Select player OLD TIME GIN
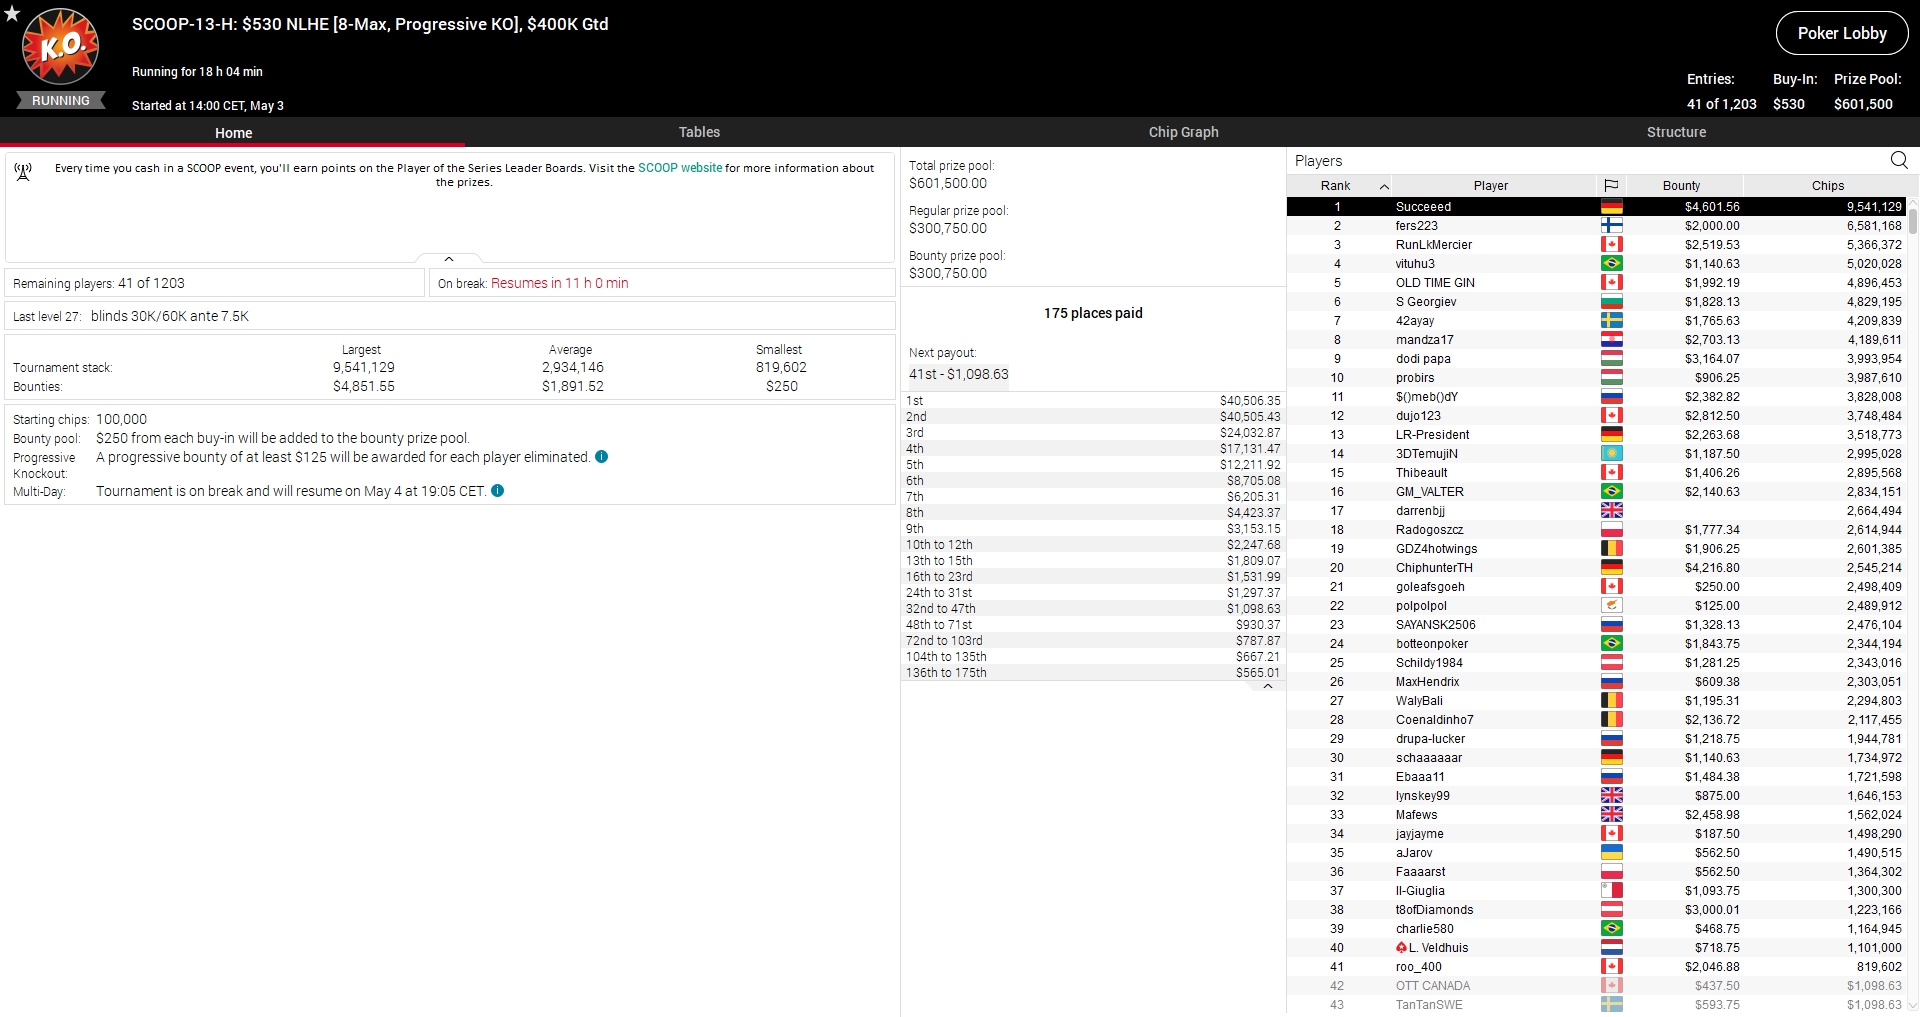 point(1596,283)
